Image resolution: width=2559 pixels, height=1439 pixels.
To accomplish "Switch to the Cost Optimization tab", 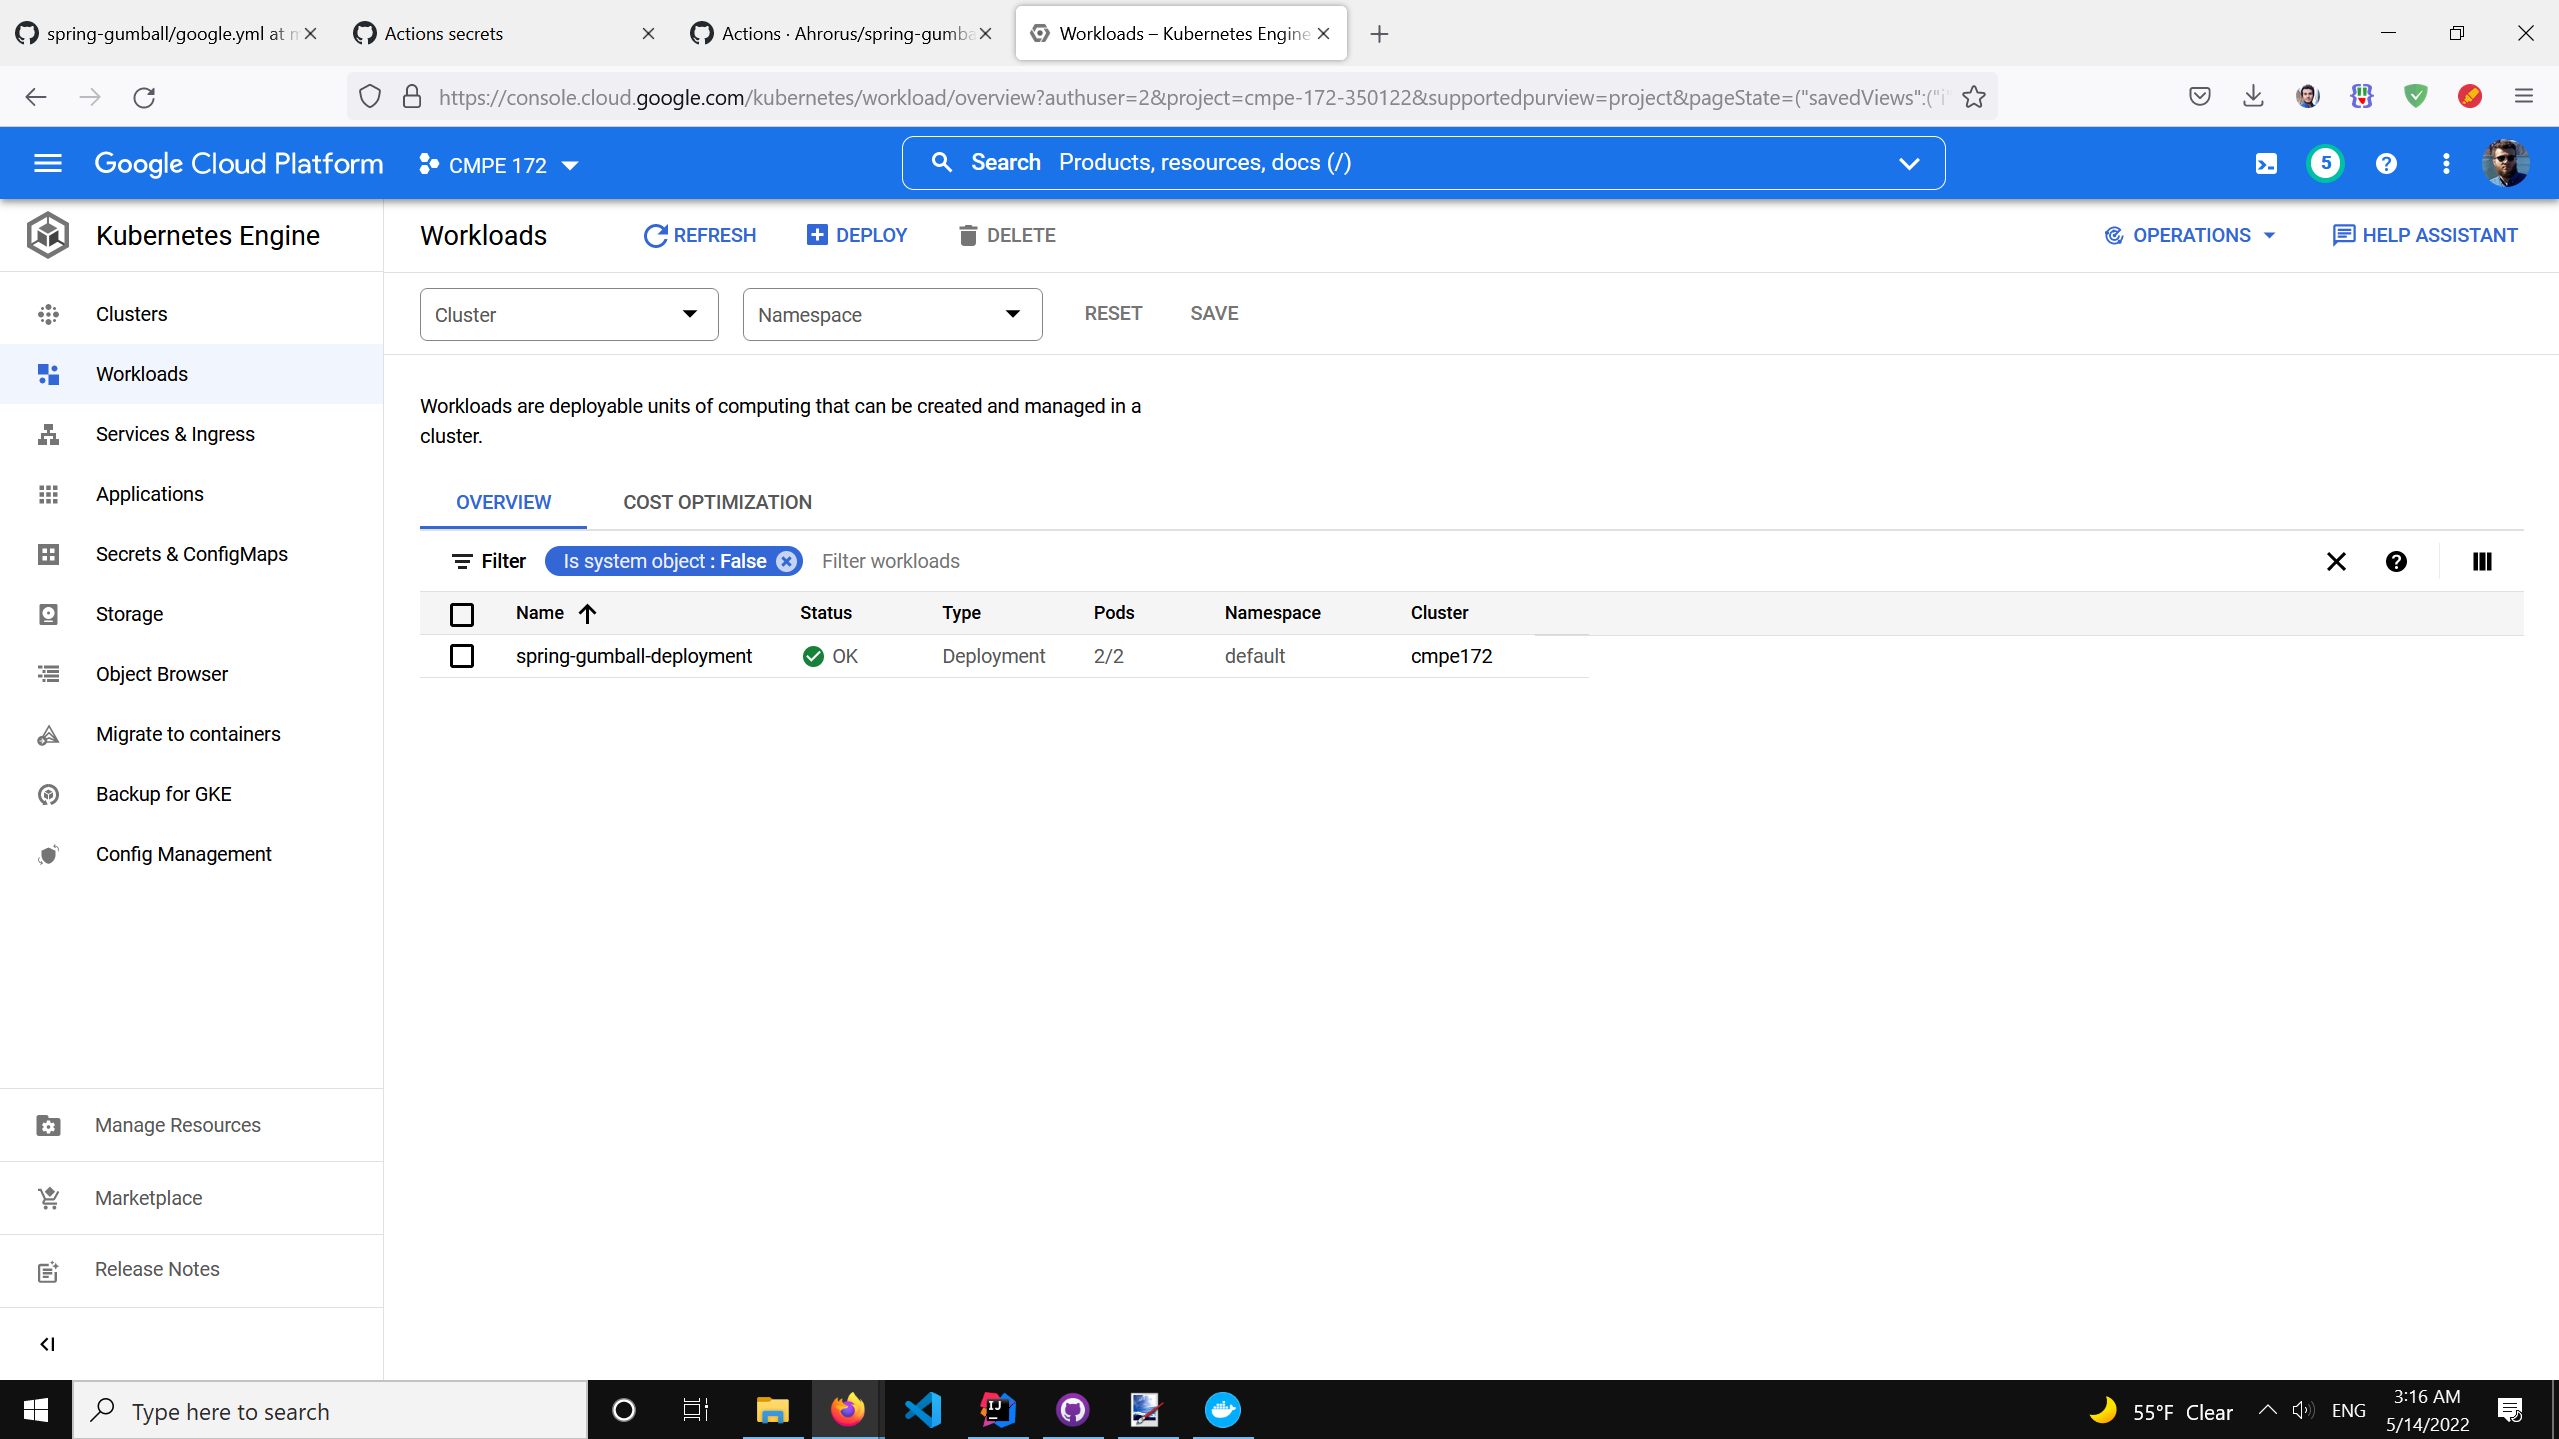I will [x=717, y=503].
